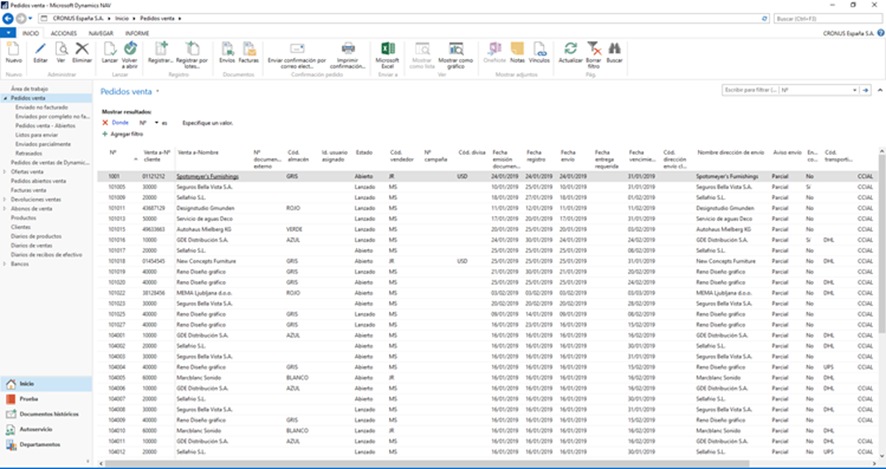Click the Buscar (Ctrl+F3) search box
886x469 pixels.
pyautogui.click(x=827, y=19)
